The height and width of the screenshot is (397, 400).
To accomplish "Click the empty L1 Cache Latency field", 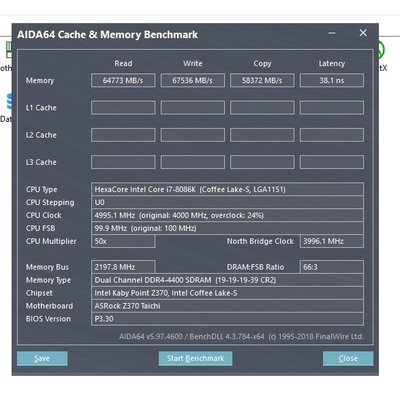I will point(332,108).
